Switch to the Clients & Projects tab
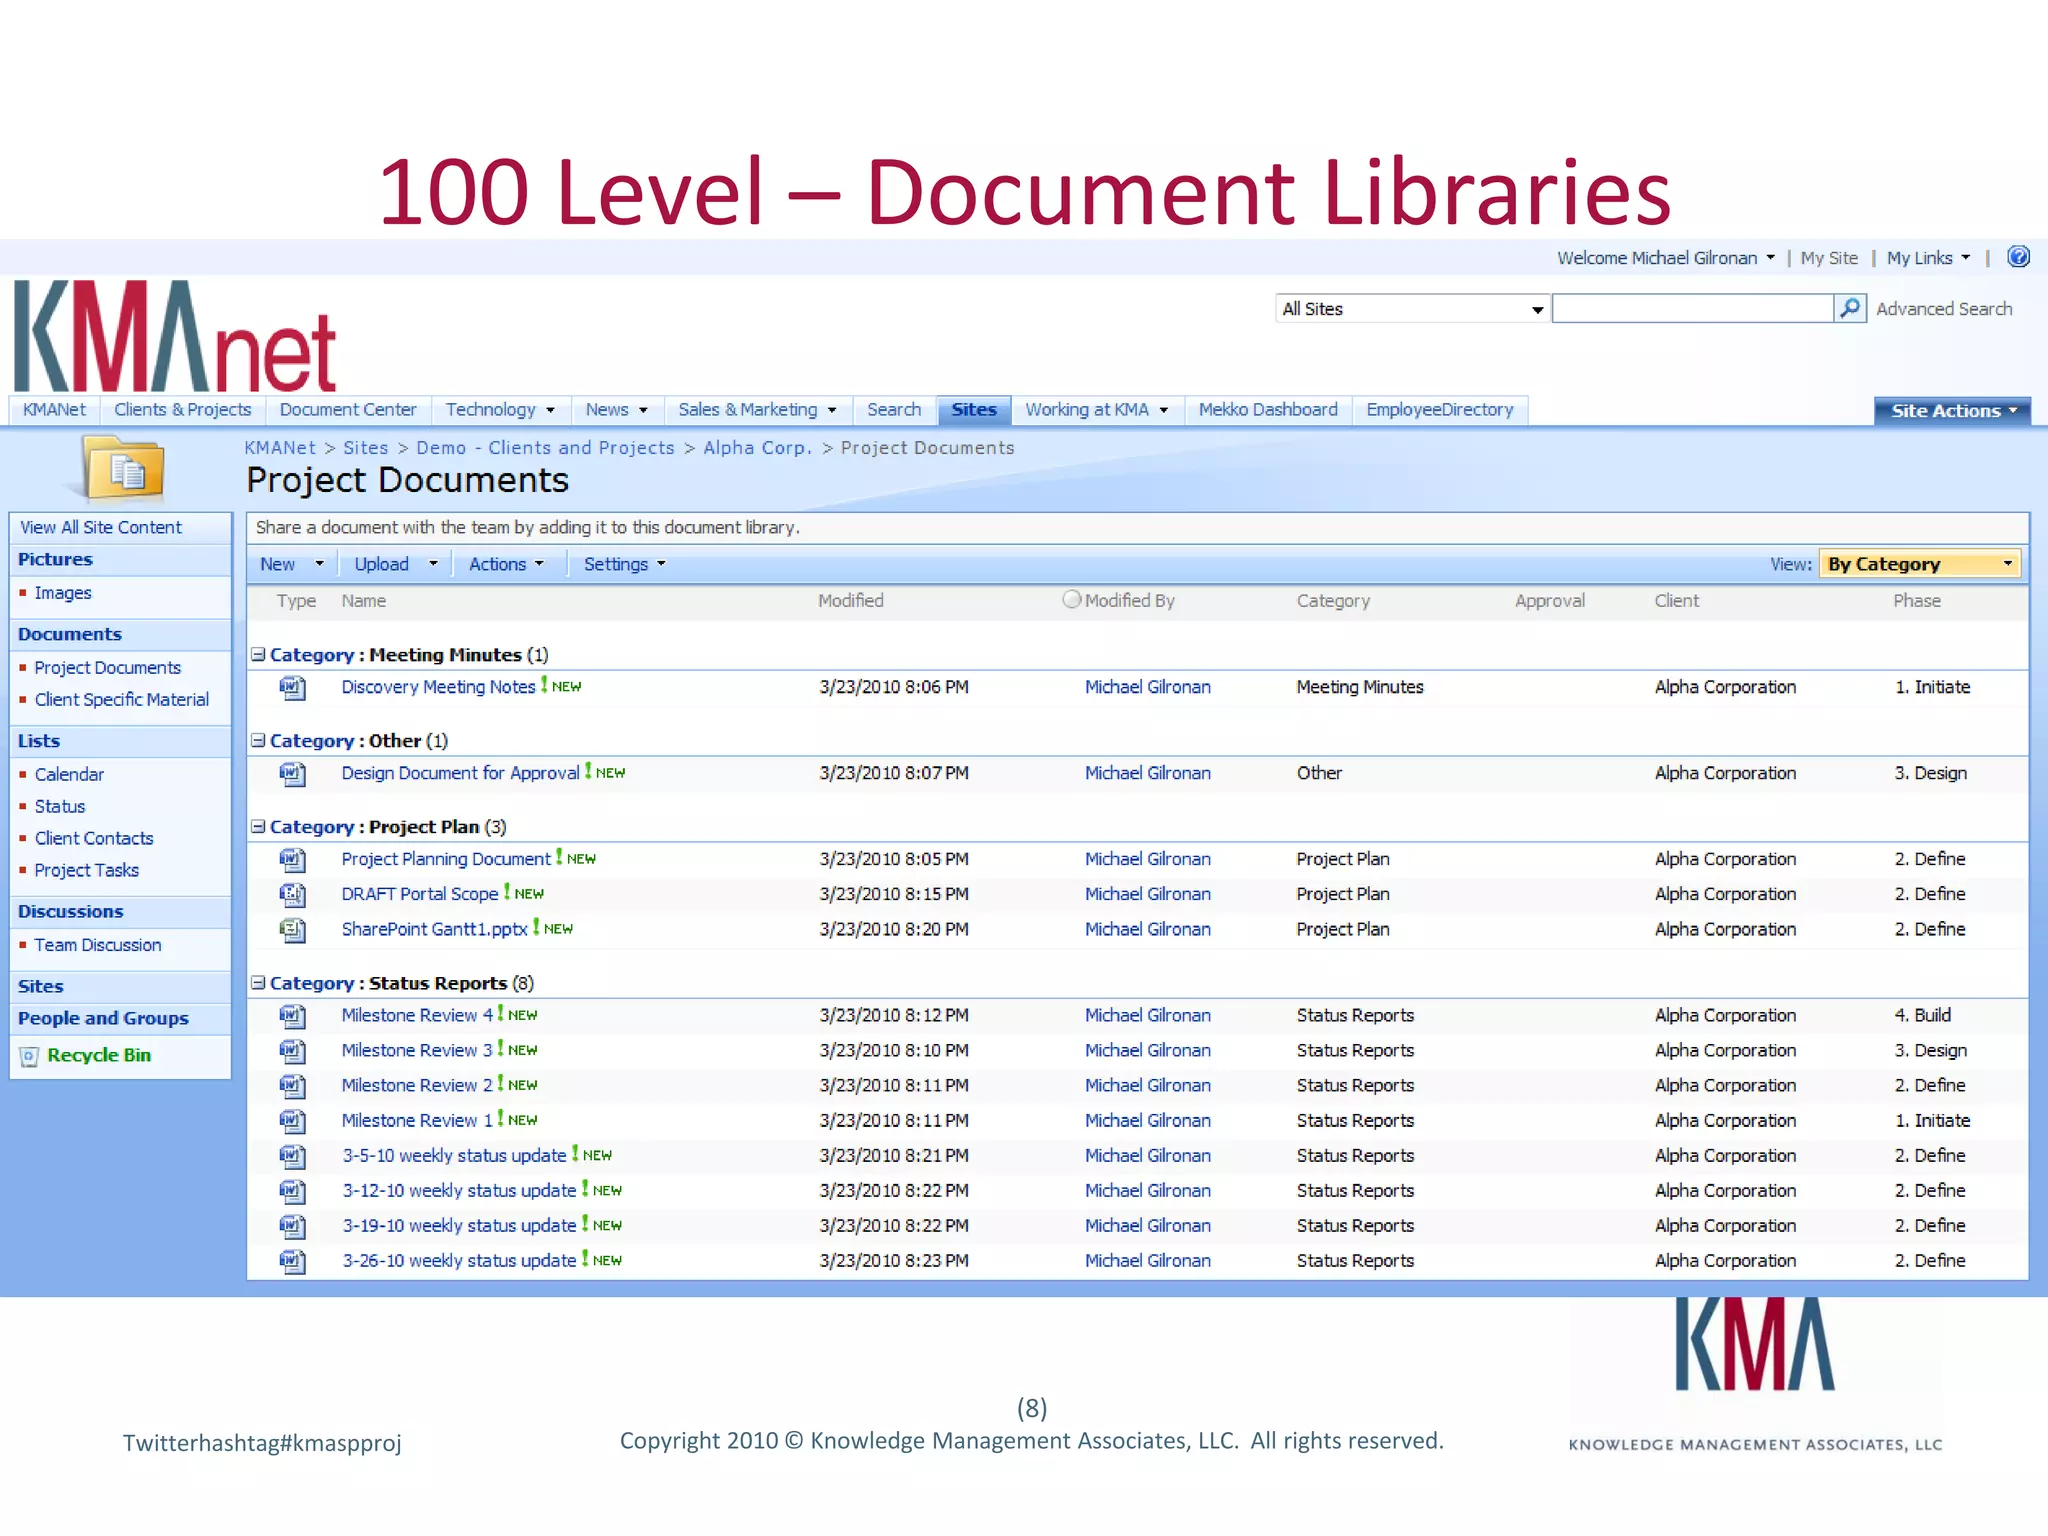Image resolution: width=2048 pixels, height=1536 pixels. (x=183, y=410)
